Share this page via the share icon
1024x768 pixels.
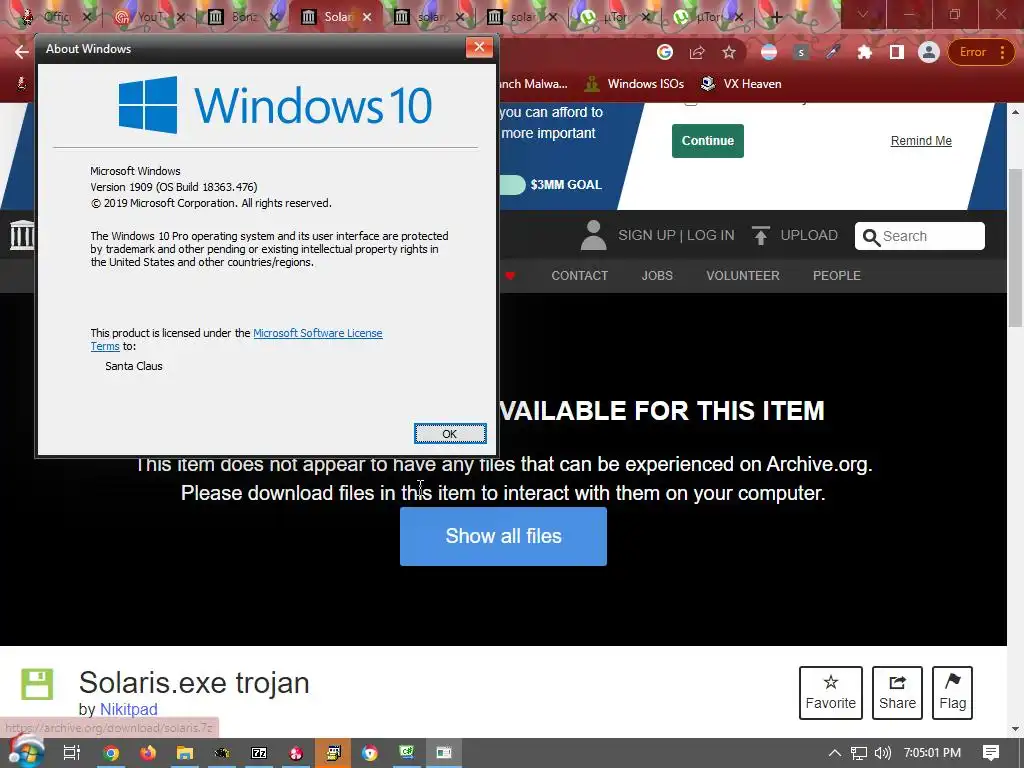coord(697,52)
